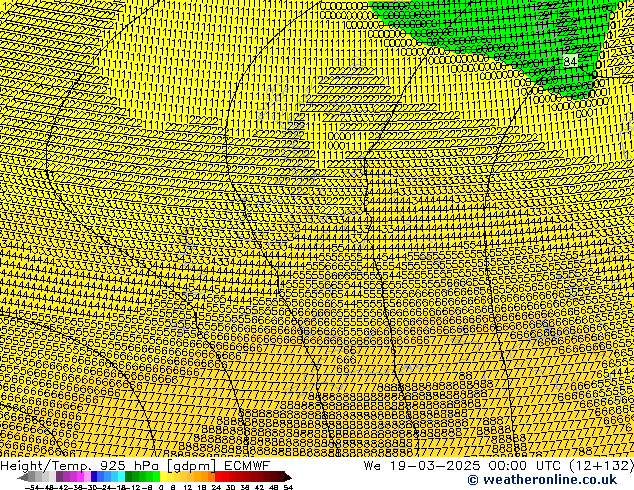Click the 'Height/Temp. 925 hPa [gdpm] ECMWF' title
The image size is (634, 490).
point(135,465)
